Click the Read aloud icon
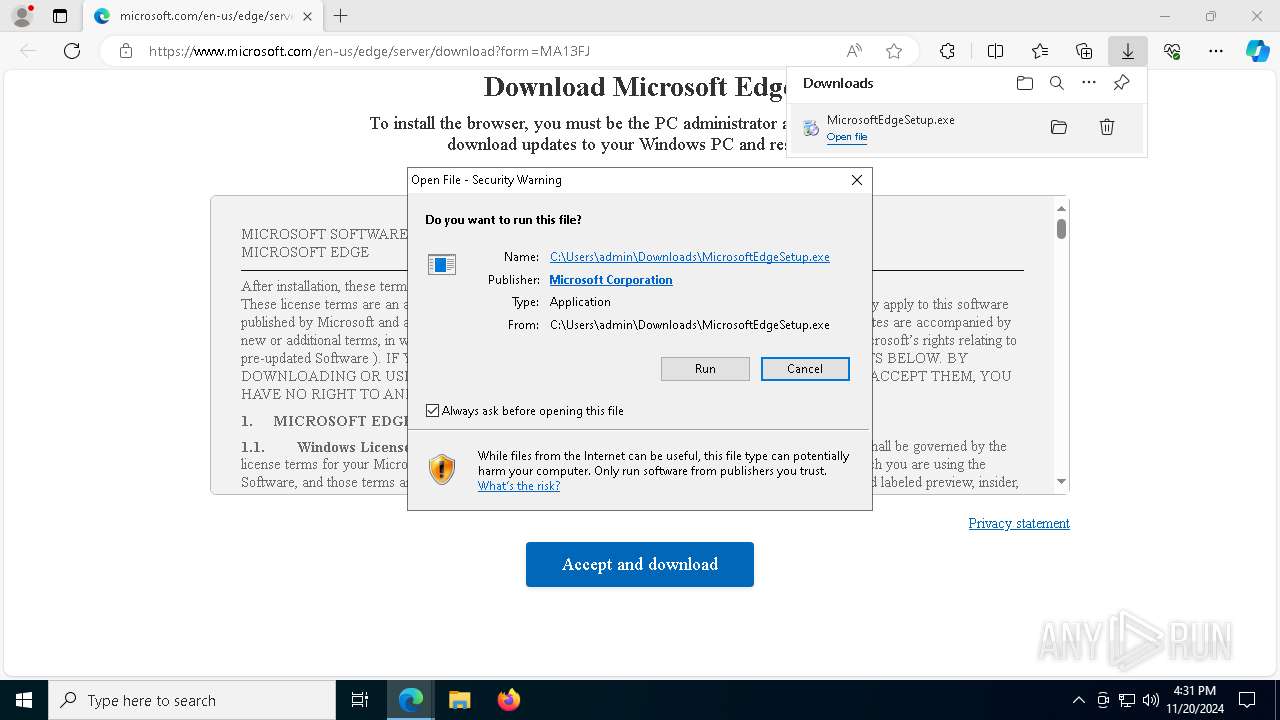The image size is (1280, 720). click(x=854, y=51)
